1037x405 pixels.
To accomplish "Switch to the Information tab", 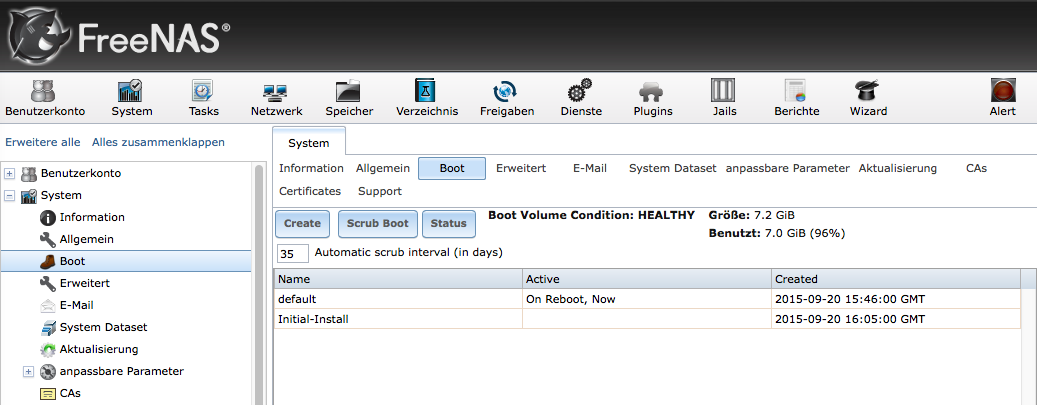I will [311, 168].
